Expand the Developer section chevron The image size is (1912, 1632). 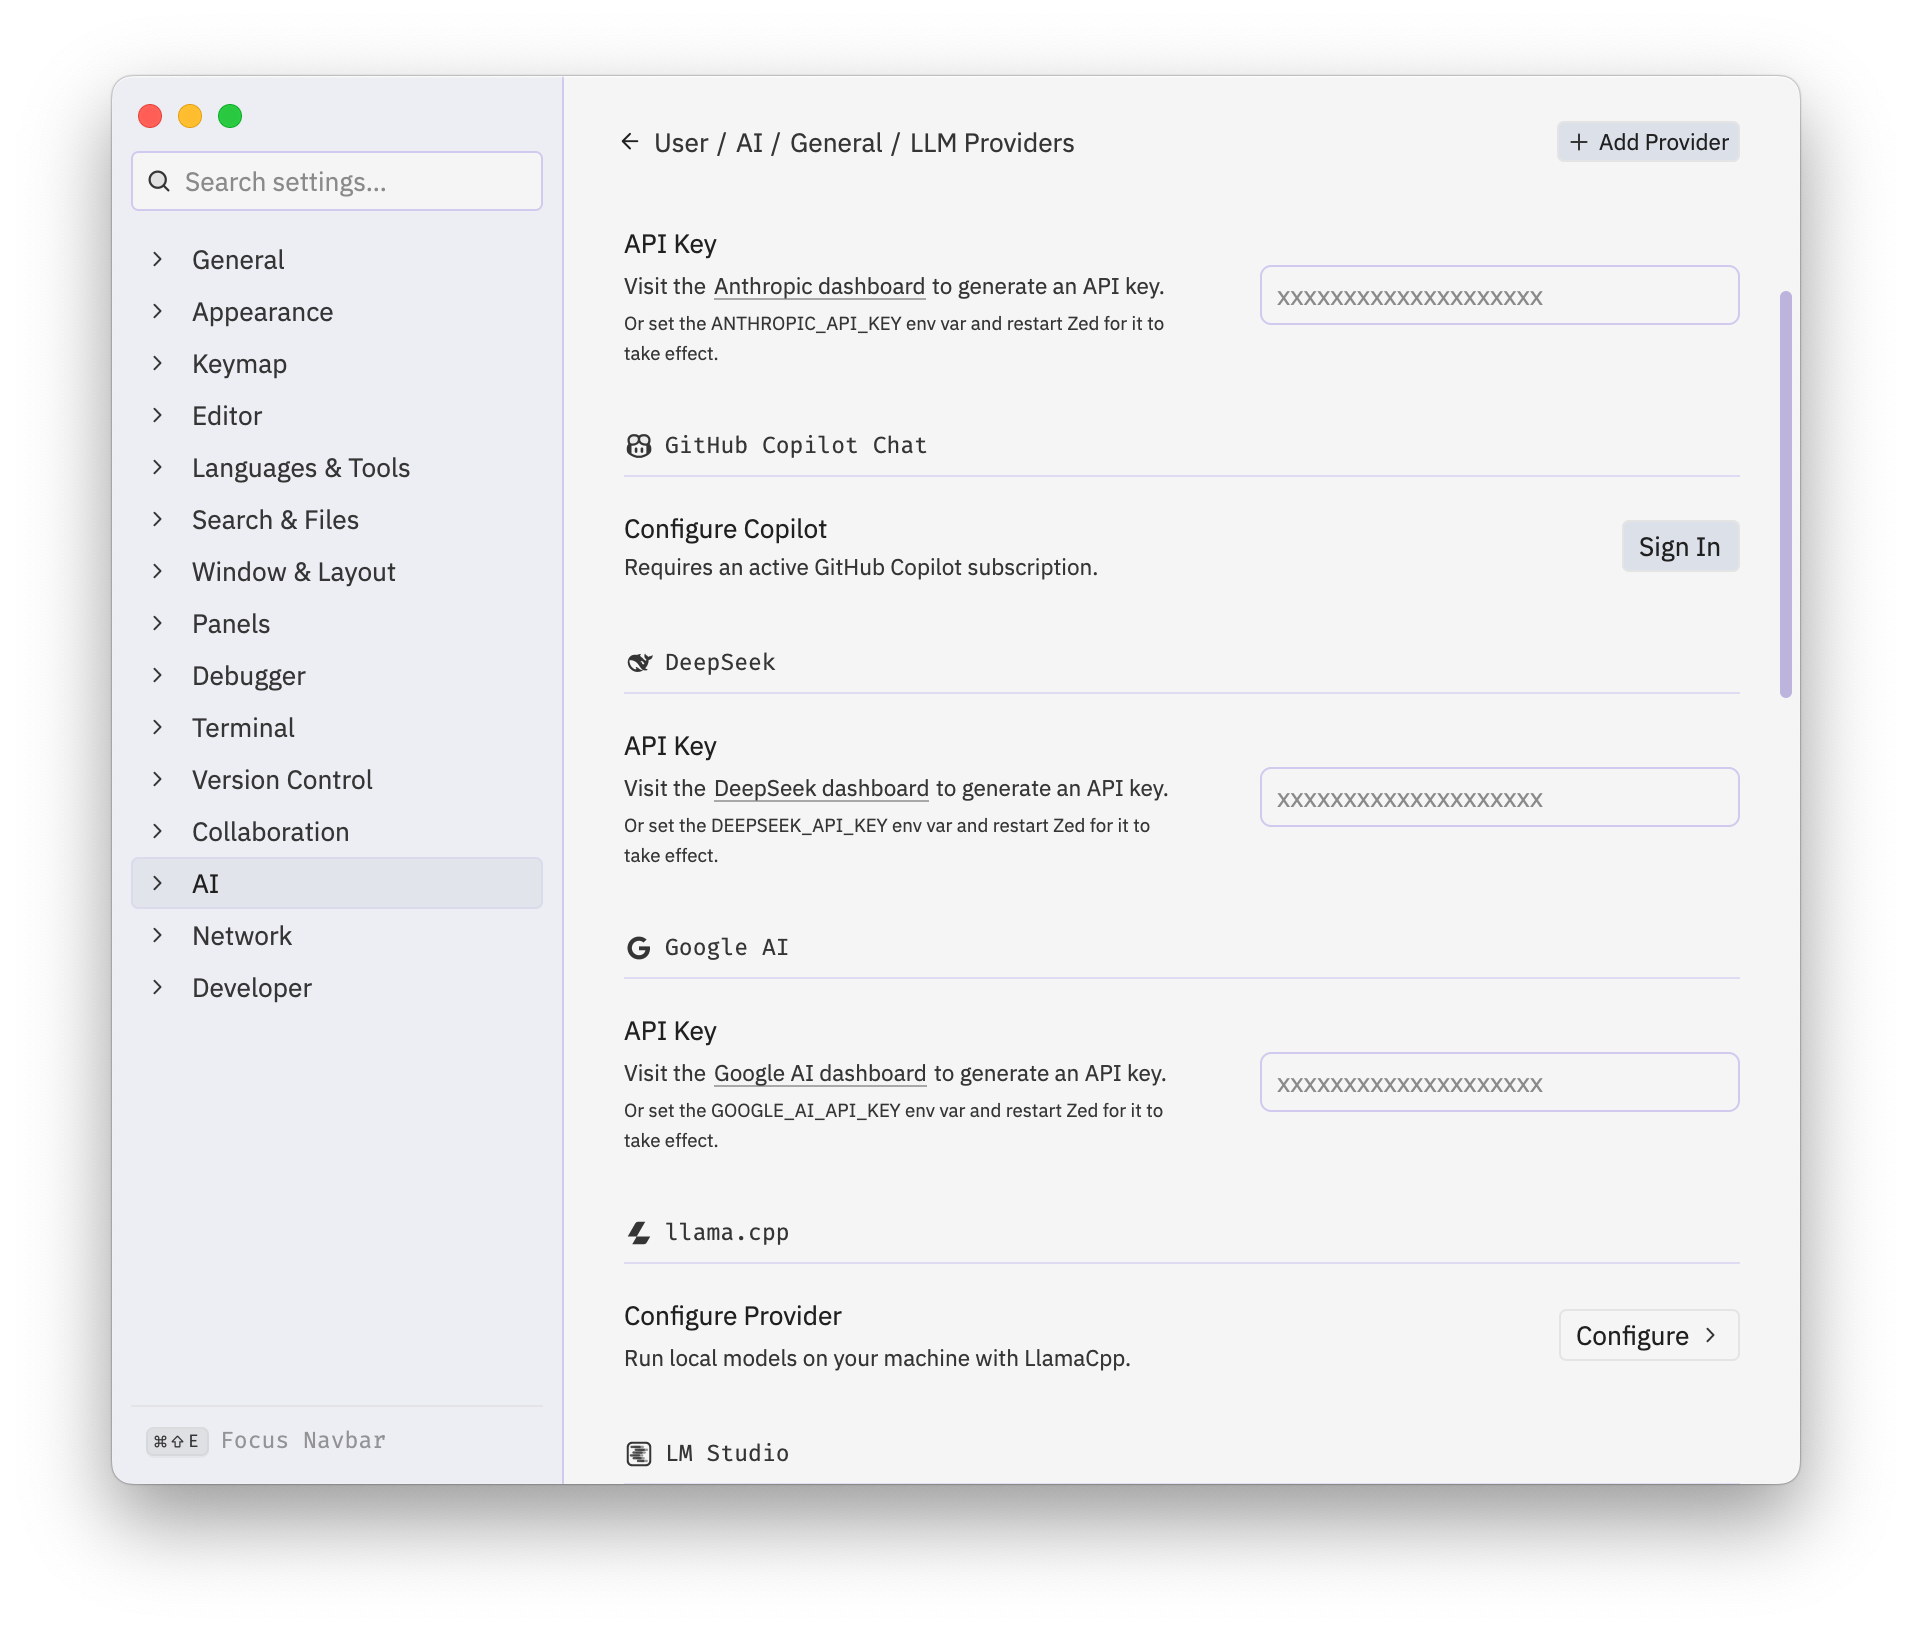pos(157,987)
